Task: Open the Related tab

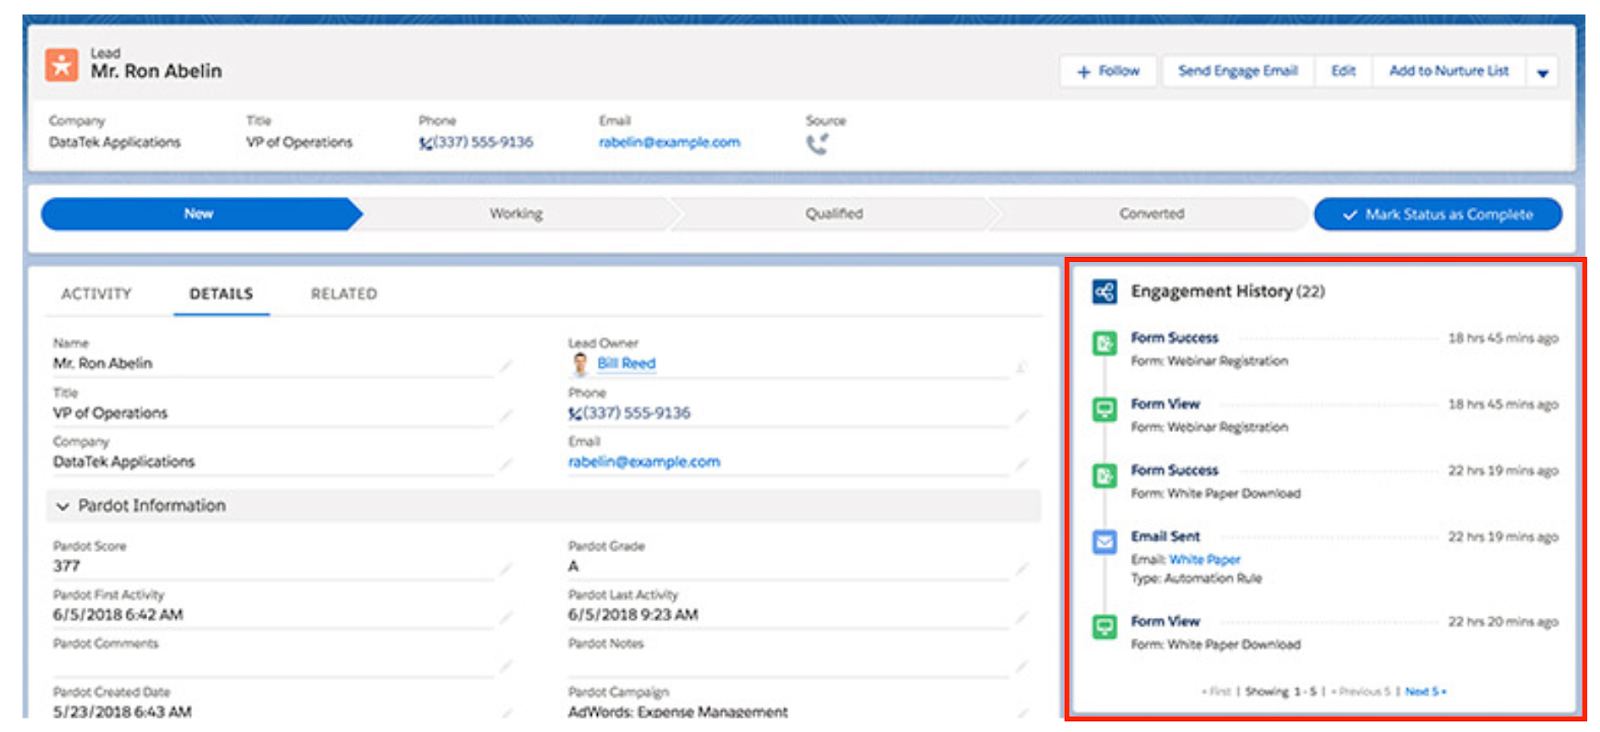Action: [x=344, y=294]
